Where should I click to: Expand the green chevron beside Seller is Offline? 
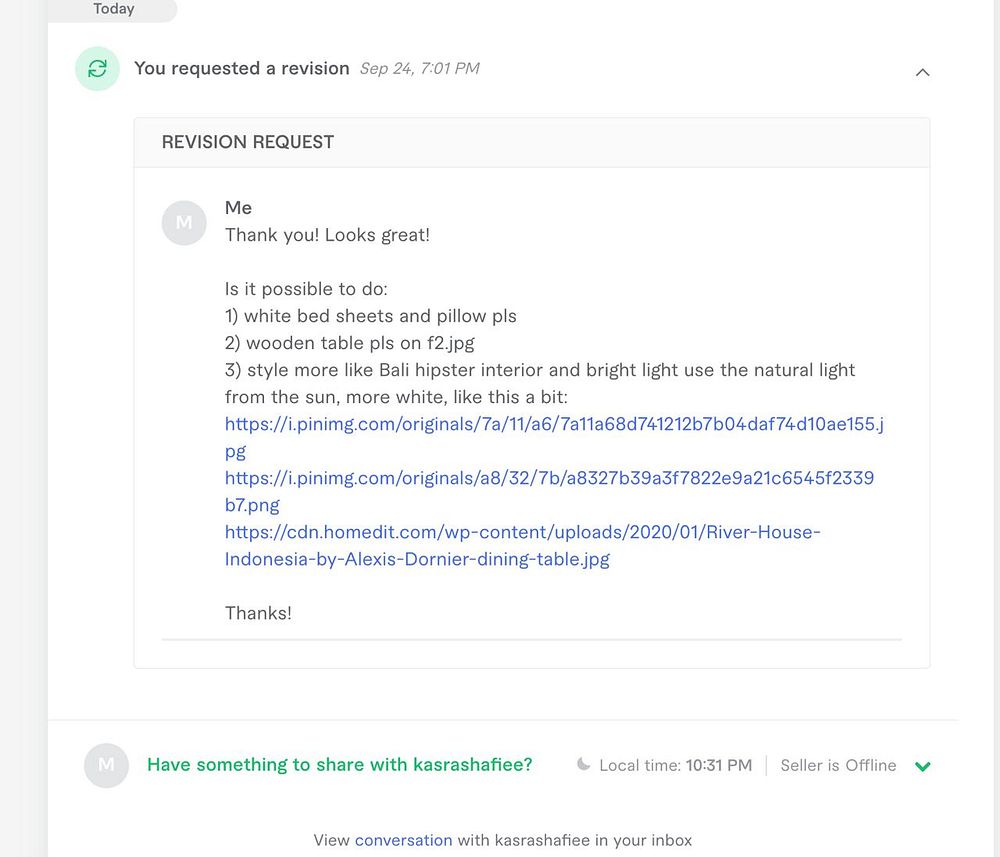[x=922, y=767]
